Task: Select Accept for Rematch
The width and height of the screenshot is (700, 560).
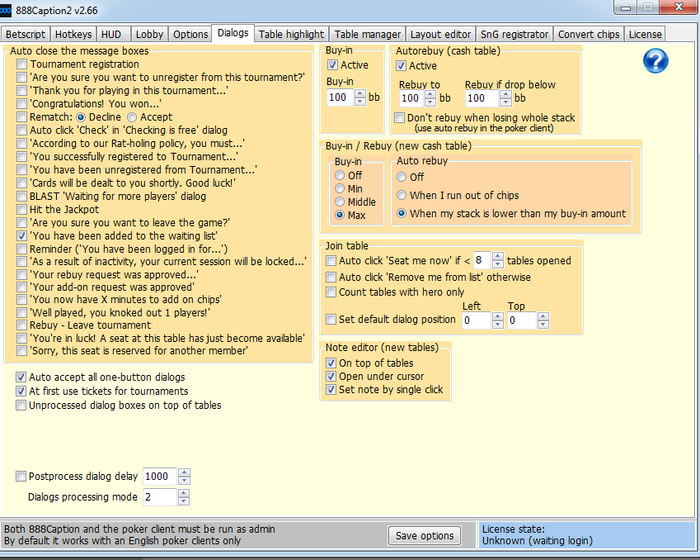Action: [x=132, y=117]
